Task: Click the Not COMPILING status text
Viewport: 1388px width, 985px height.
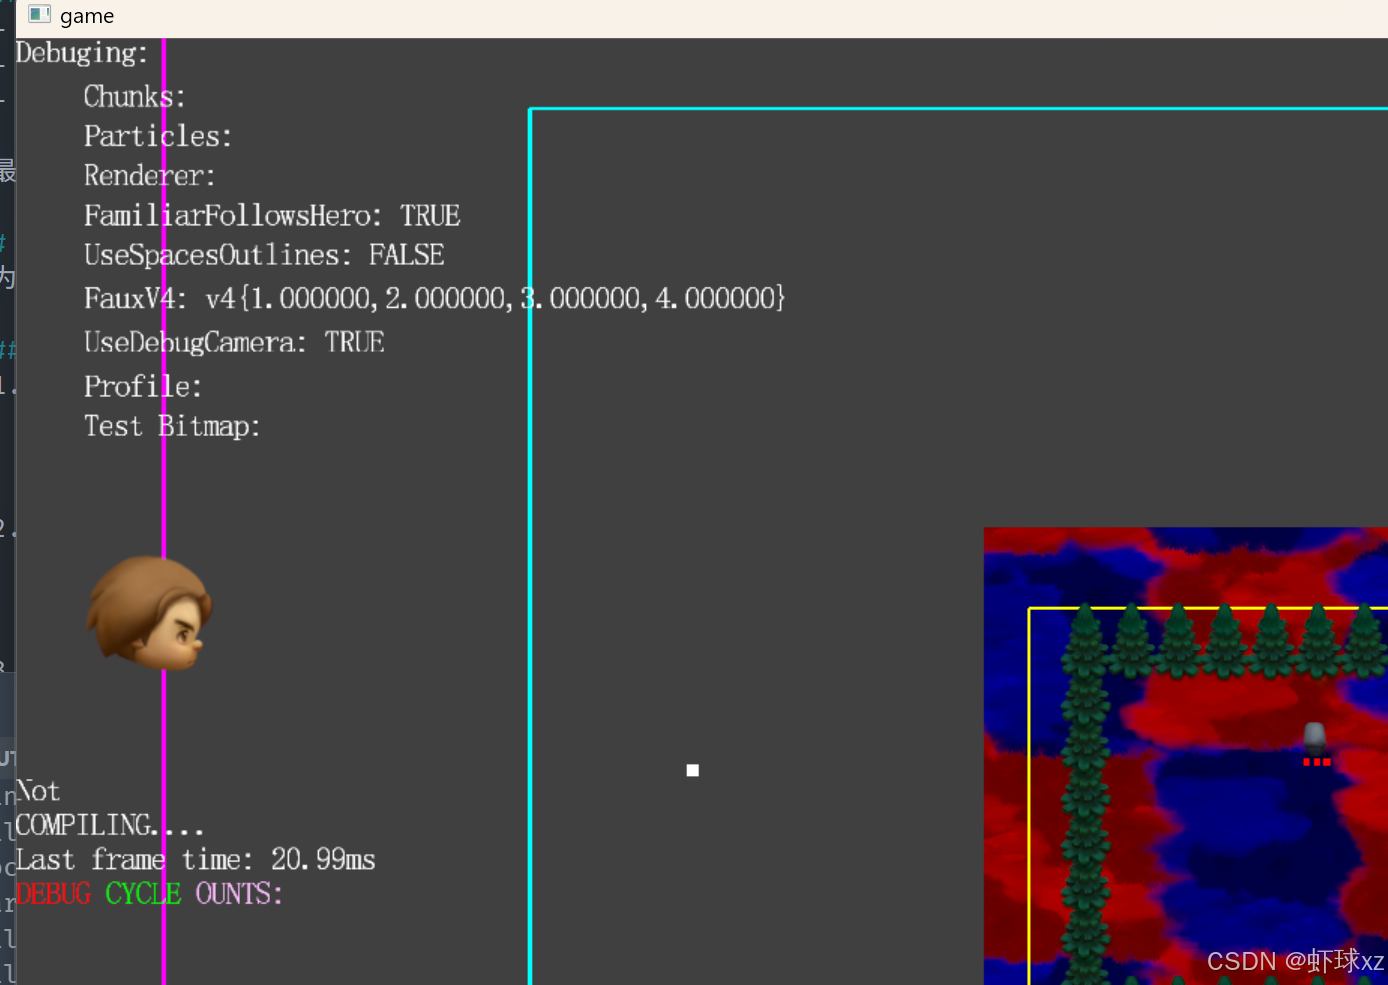Action: pos(109,808)
